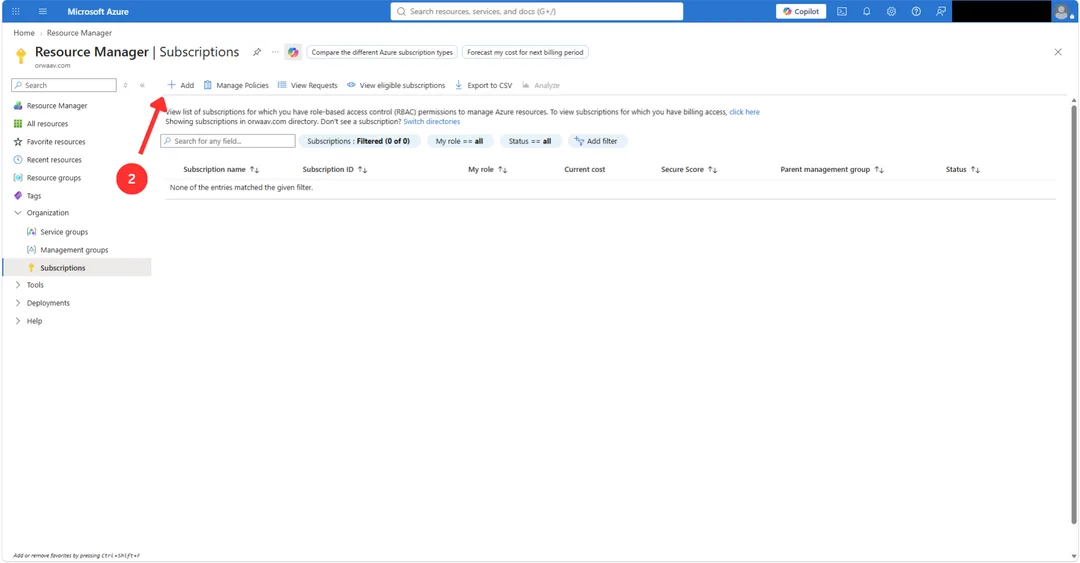Open the Azure portal hamburger menu

tap(43, 12)
